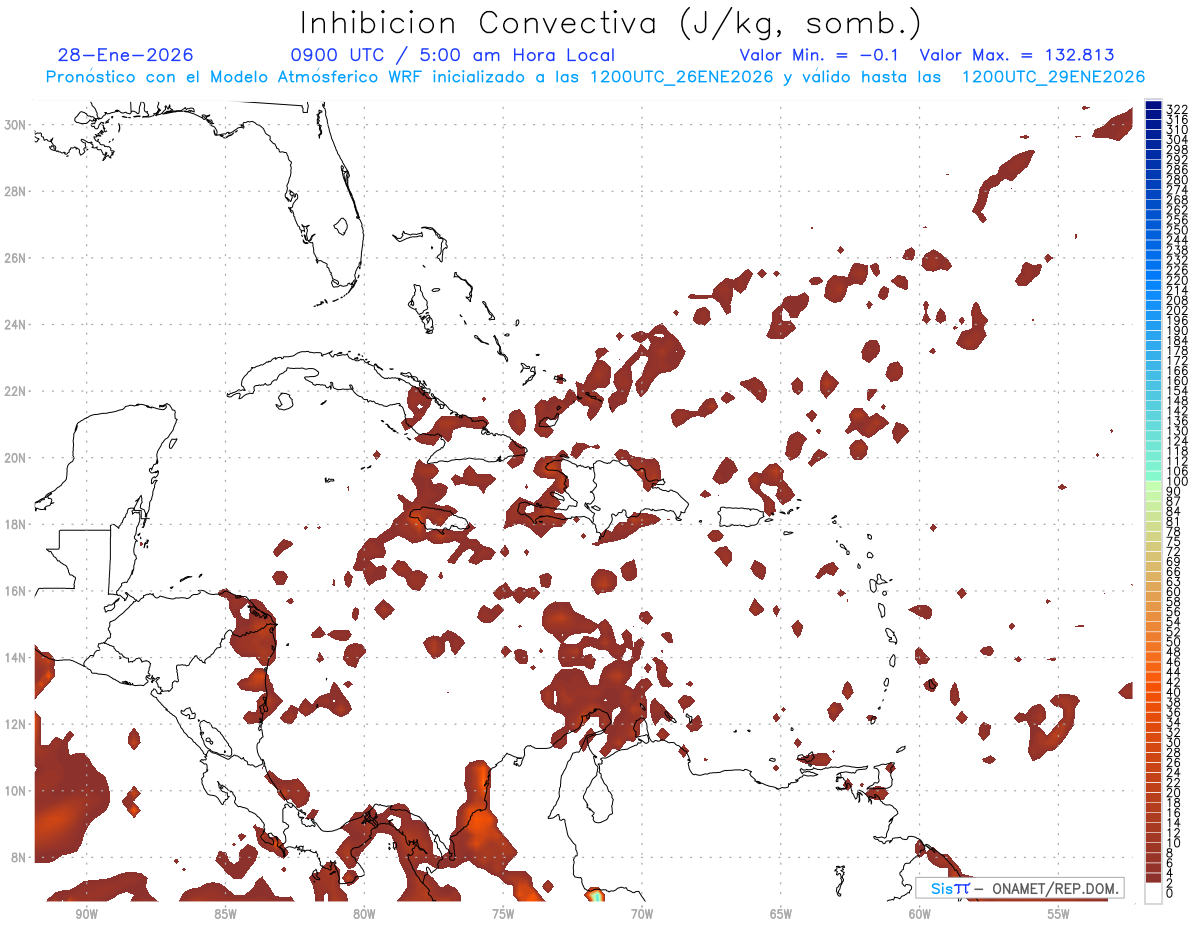Image resolution: width=1200 pixels, height=927 pixels.
Task: Click the 'Valor Max. = 132.813' text
Action: [1016, 55]
